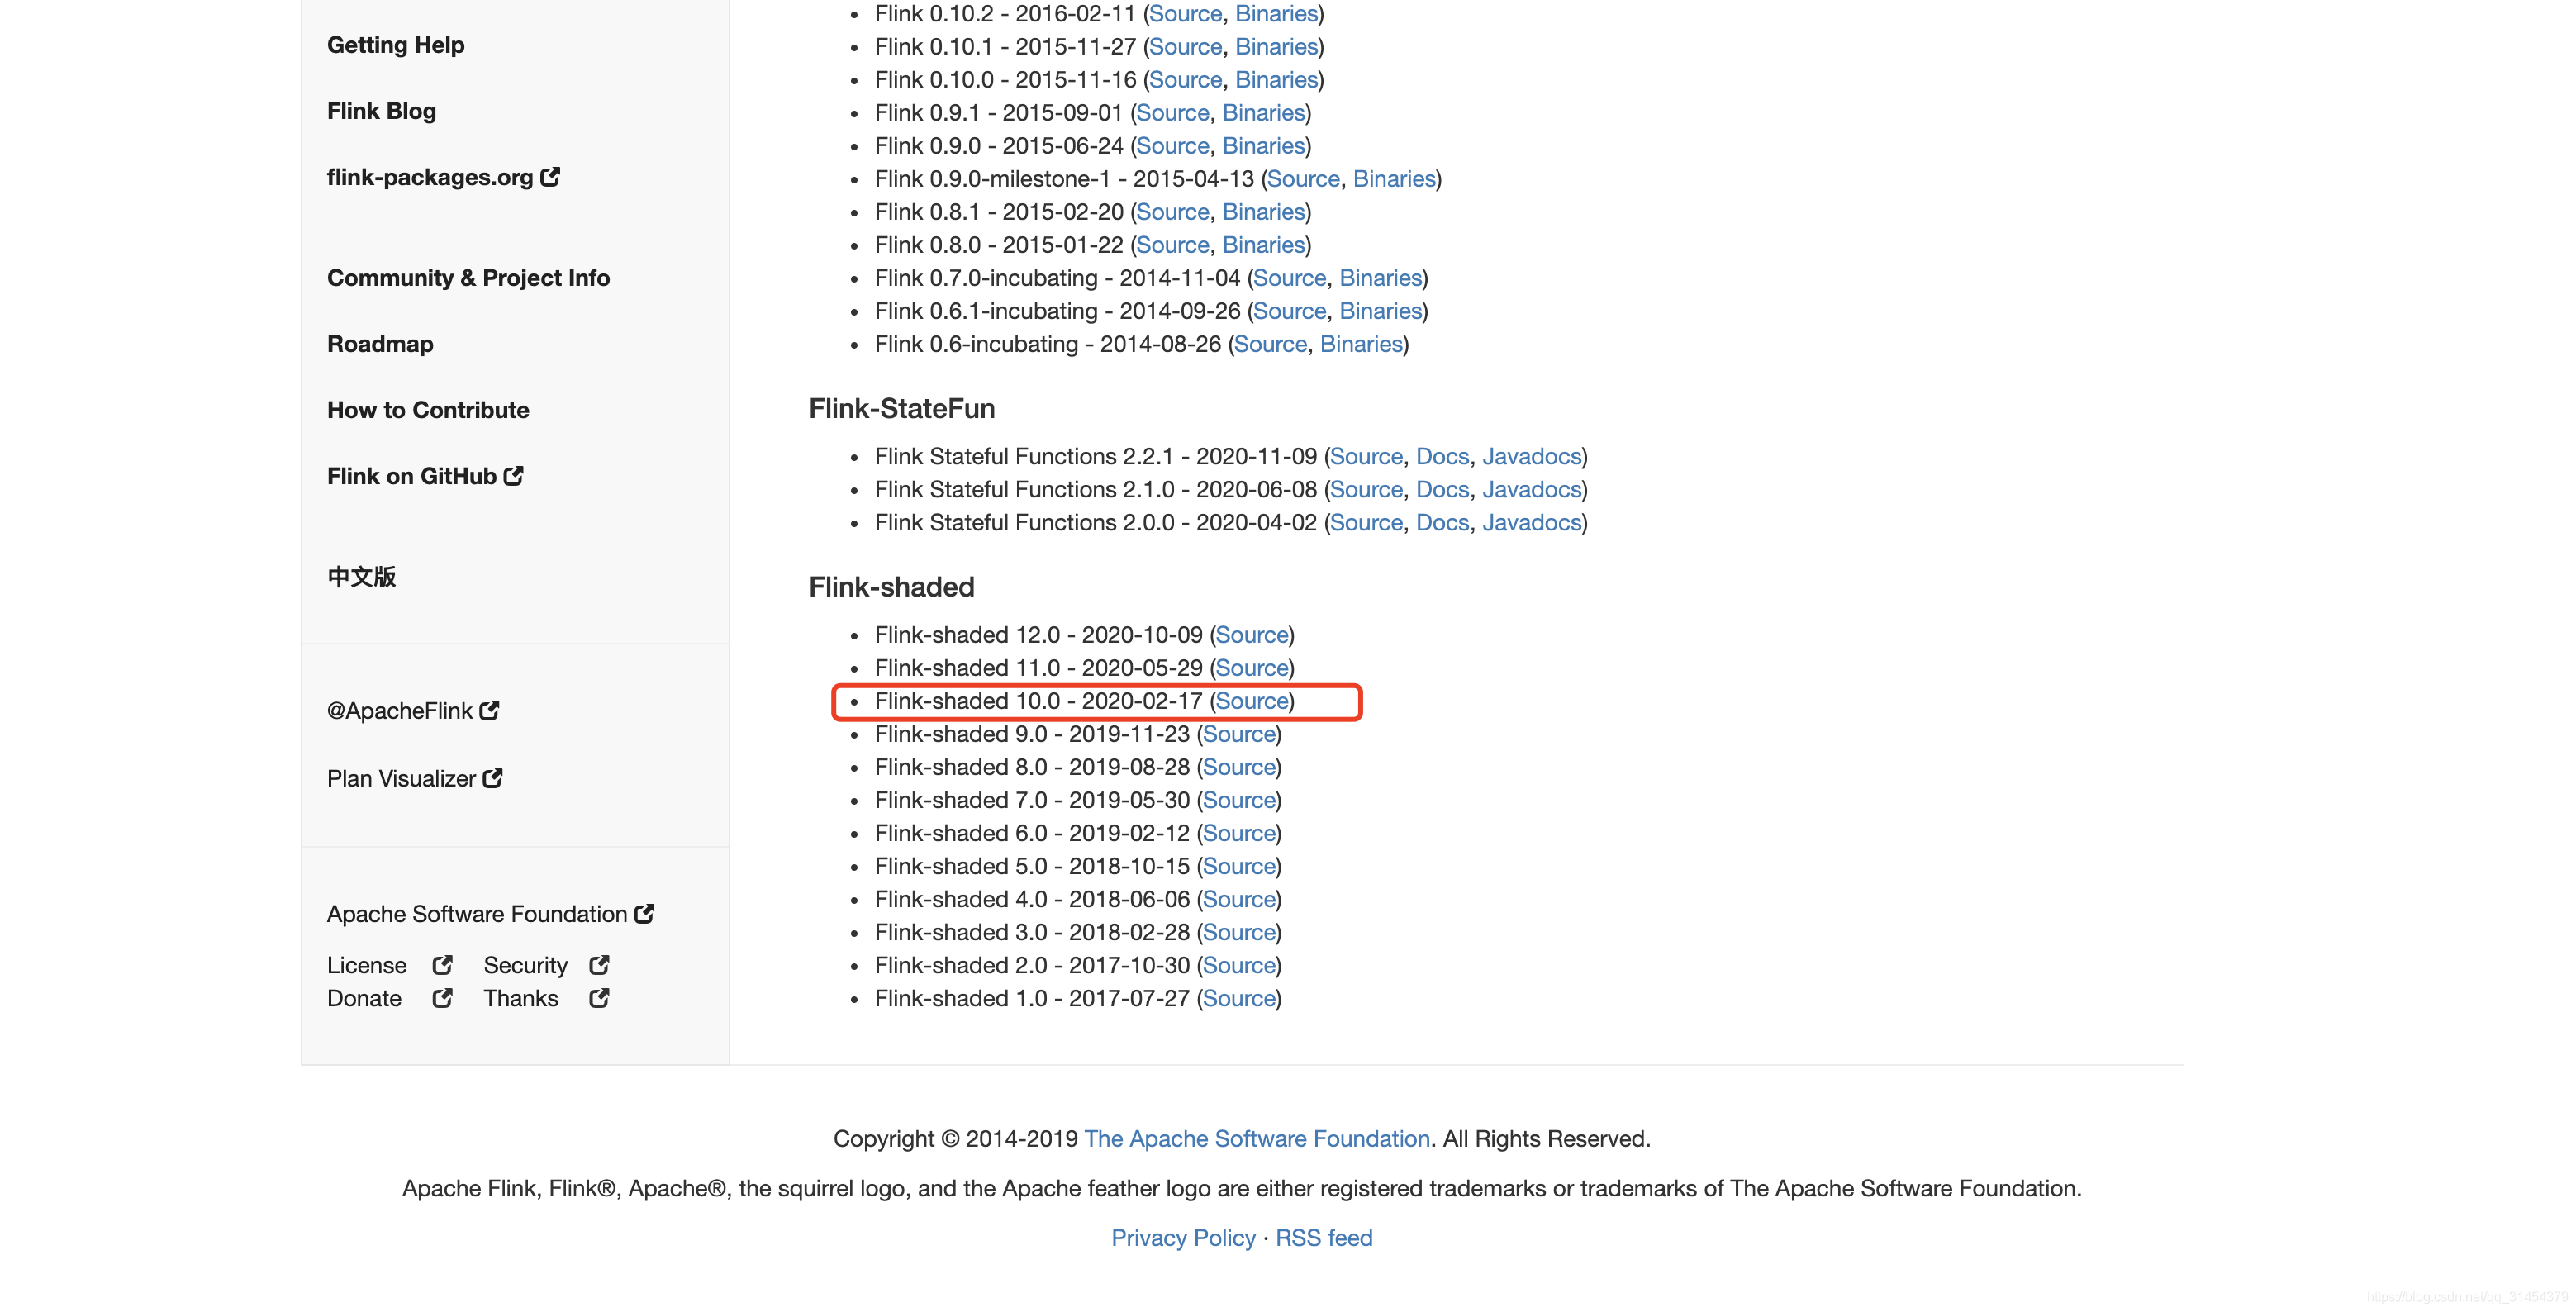The image size is (2576, 1312).
Task: Click external link icon beside License
Action: point(442,965)
